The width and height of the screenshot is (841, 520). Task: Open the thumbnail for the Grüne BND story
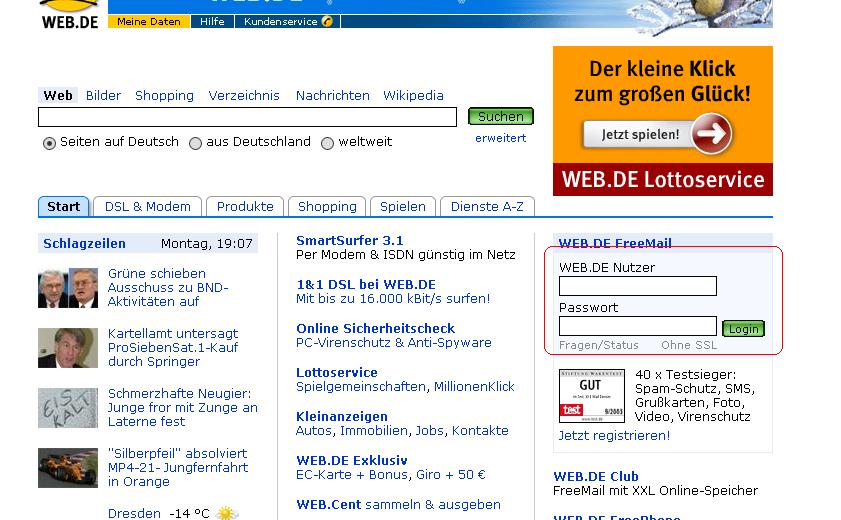[x=68, y=288]
